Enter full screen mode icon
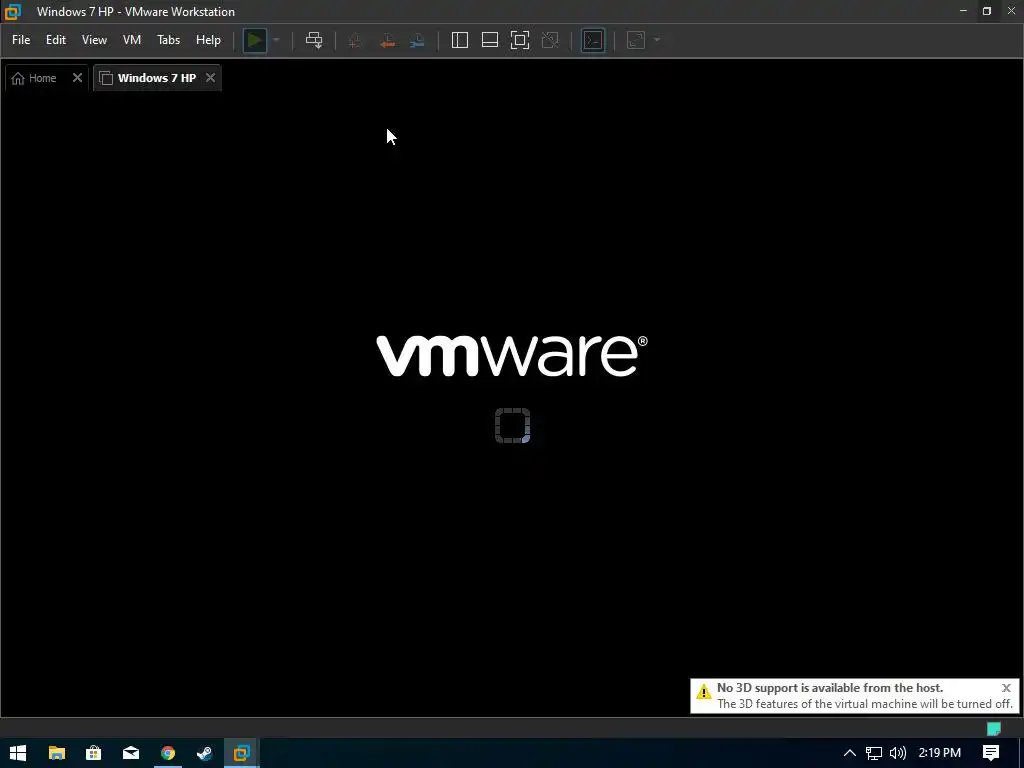This screenshot has width=1024, height=768. [520, 40]
